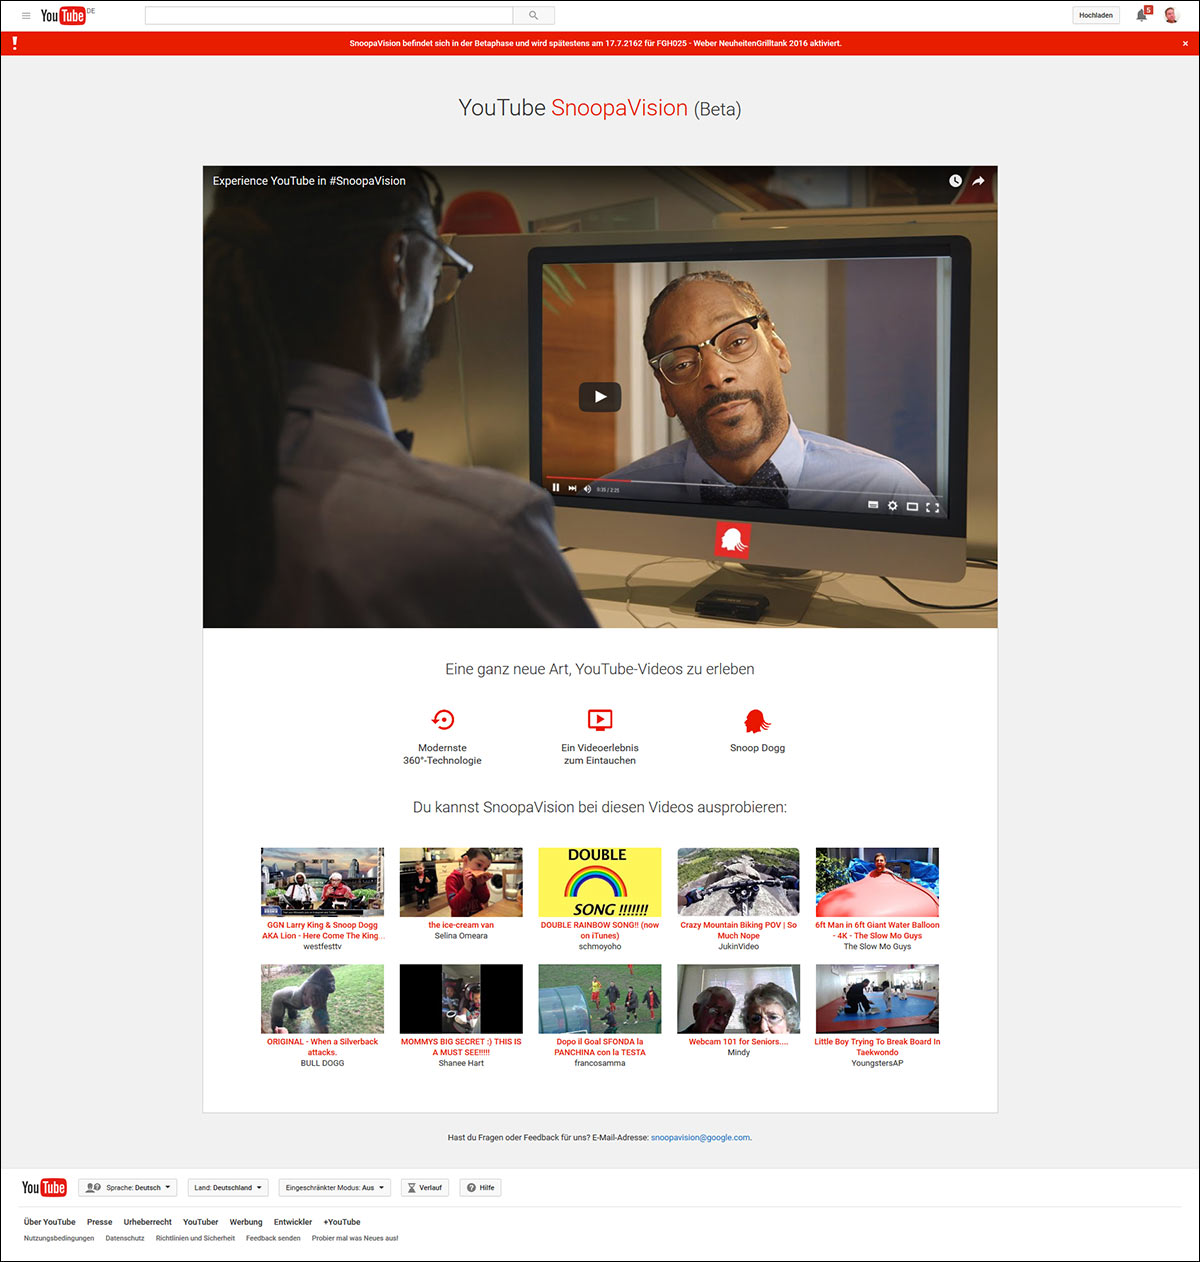Click the +YouTube footer link
Viewport: 1200px width, 1262px height.
342,1222
